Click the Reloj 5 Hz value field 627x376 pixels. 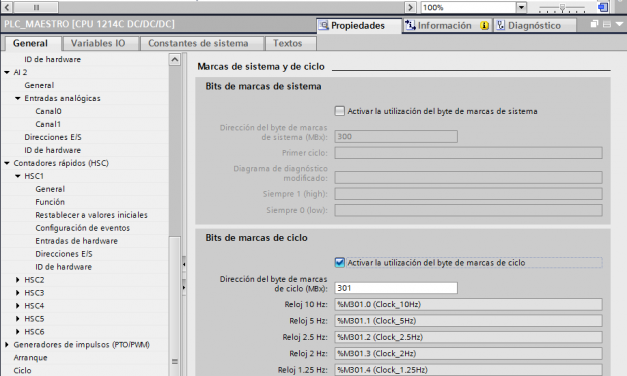point(468,321)
